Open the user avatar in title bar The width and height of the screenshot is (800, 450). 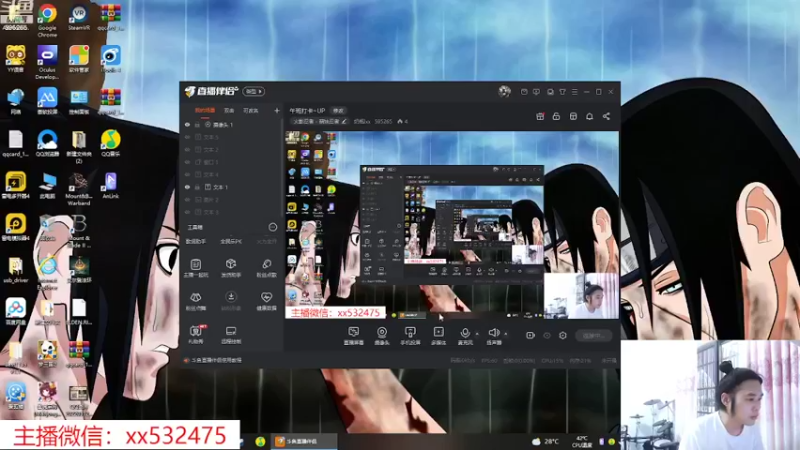point(505,91)
